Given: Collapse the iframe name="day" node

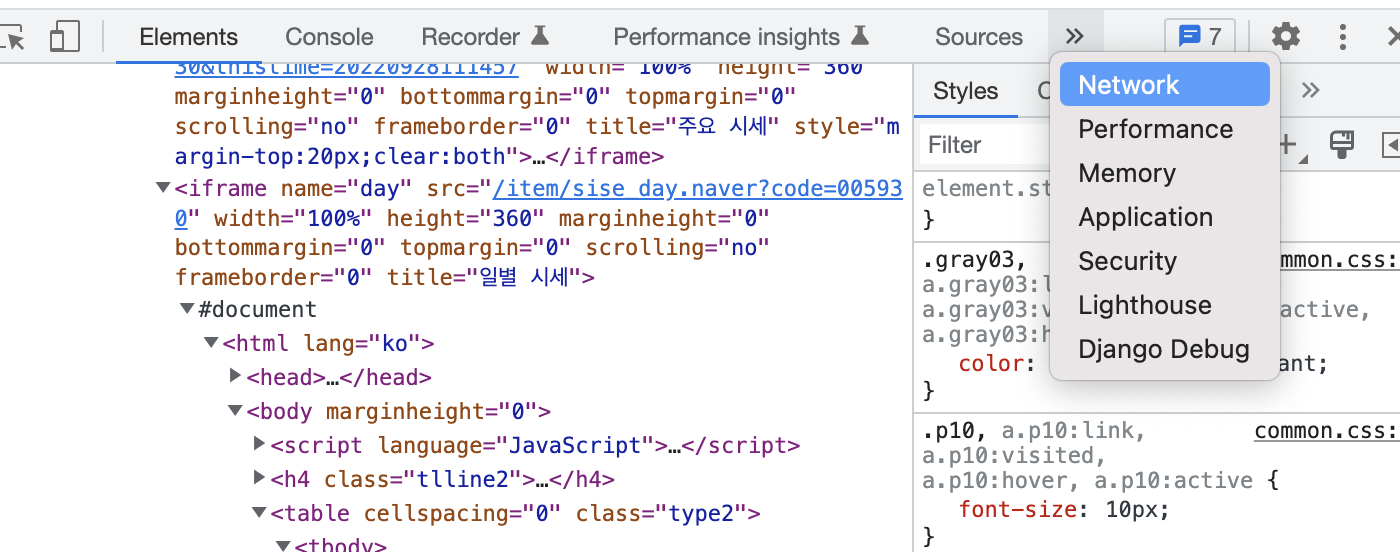Looking at the screenshot, I should (x=163, y=188).
